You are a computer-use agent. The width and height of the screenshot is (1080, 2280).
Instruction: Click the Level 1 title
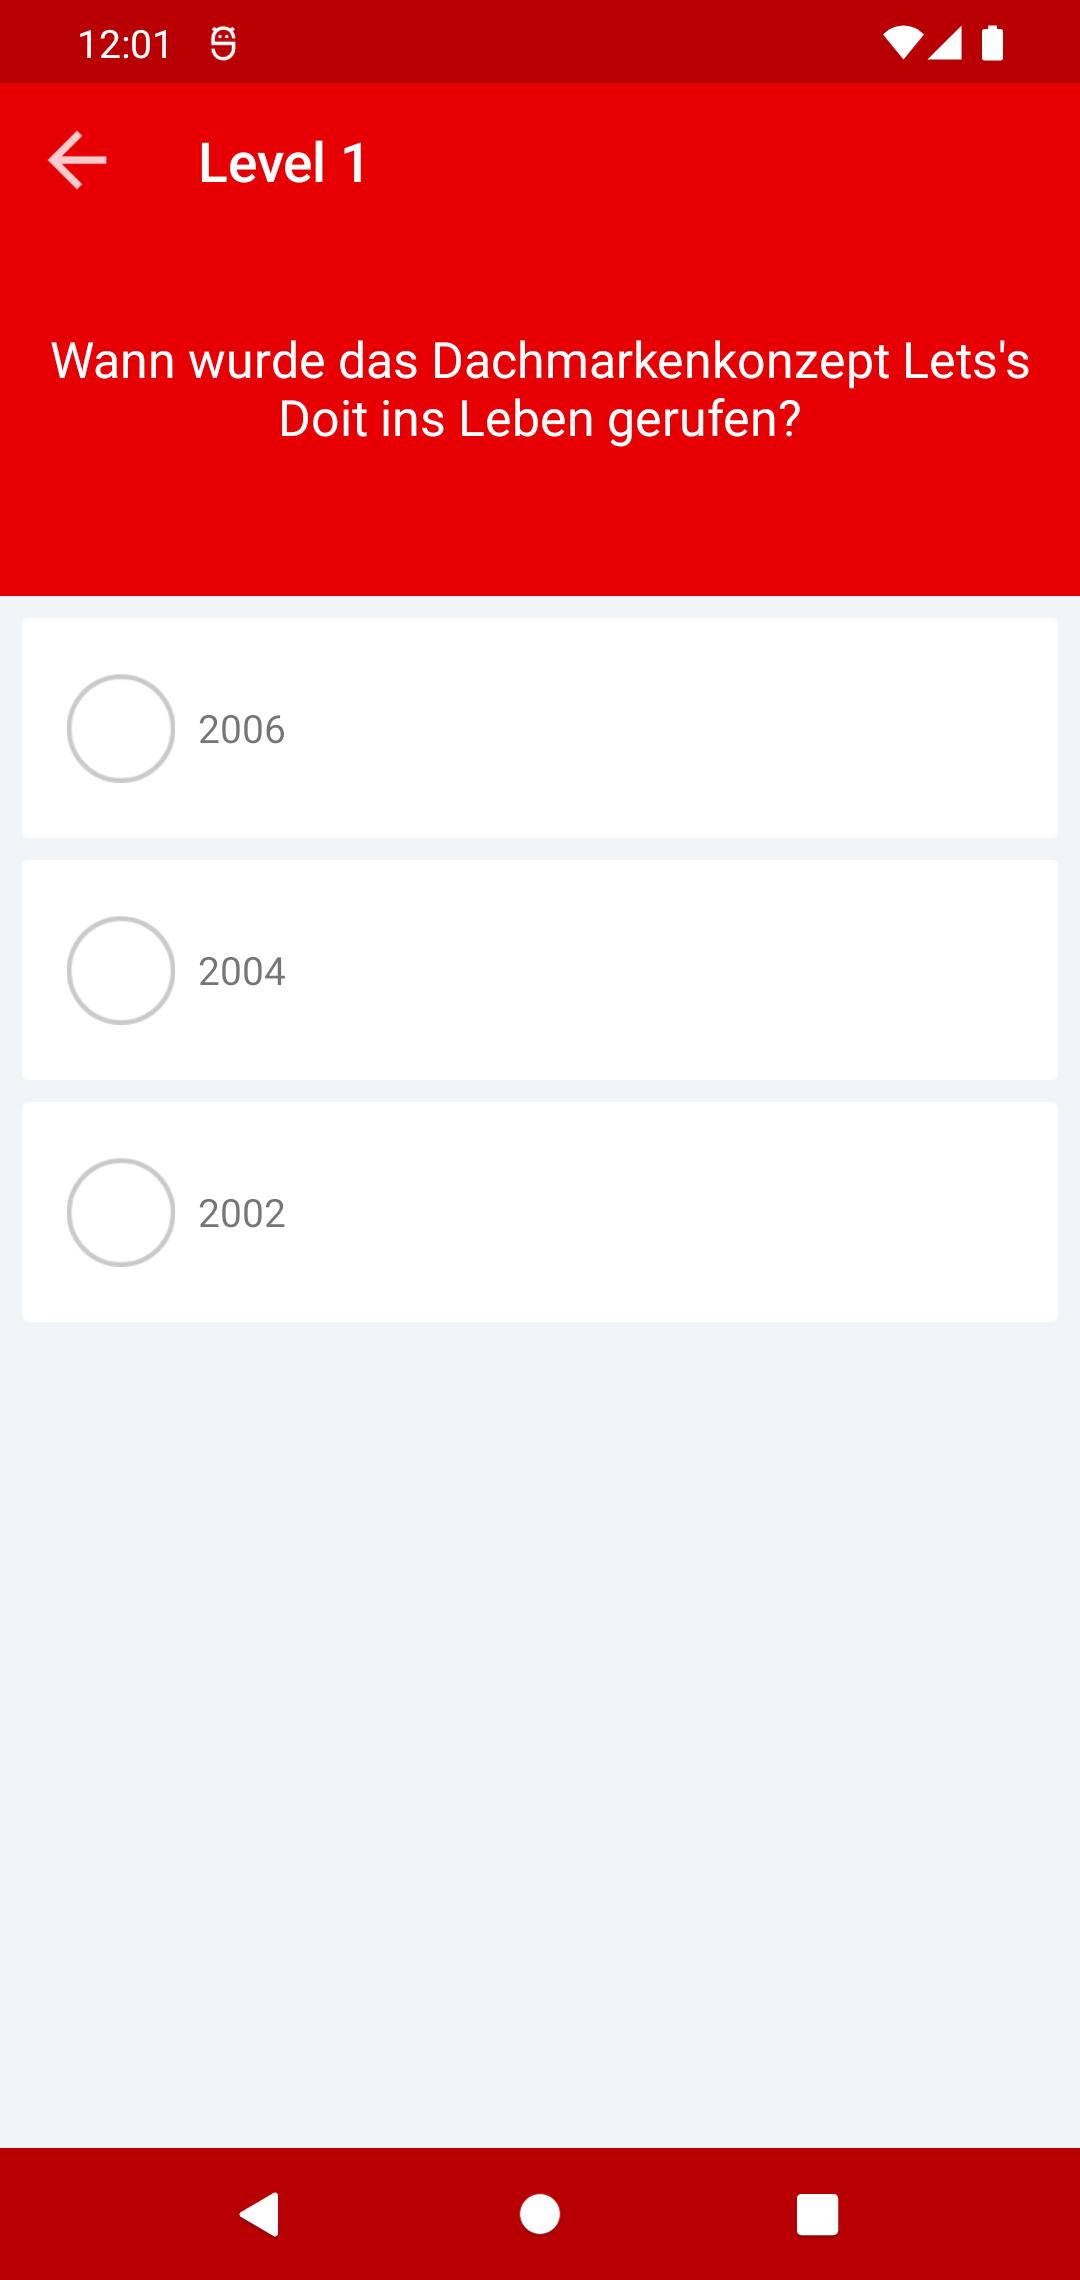[x=283, y=163]
